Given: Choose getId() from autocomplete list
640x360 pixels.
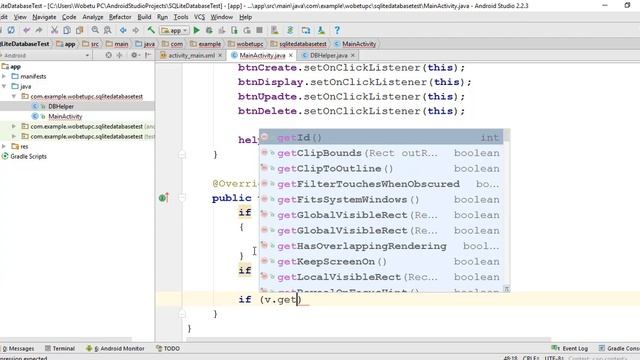Looking at the screenshot, I should click(381, 138).
